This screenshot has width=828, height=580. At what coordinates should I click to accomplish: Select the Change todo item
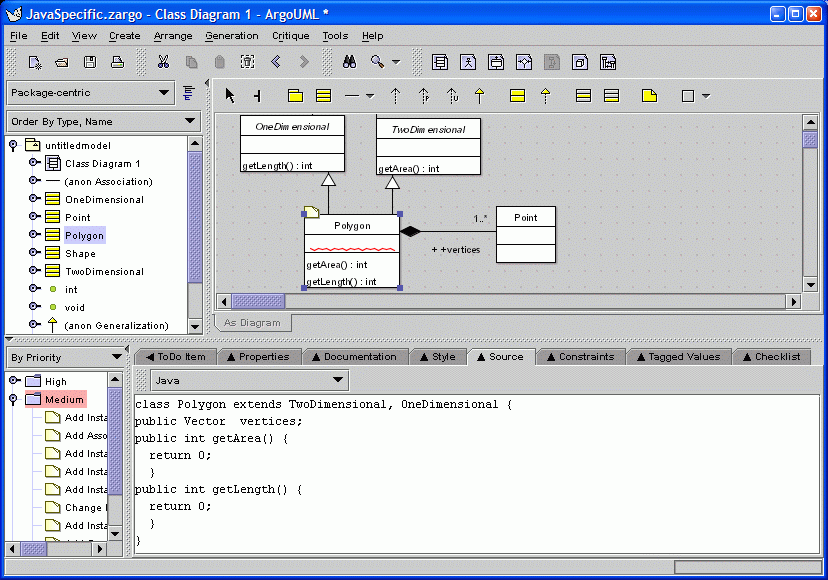pyautogui.click(x=76, y=507)
